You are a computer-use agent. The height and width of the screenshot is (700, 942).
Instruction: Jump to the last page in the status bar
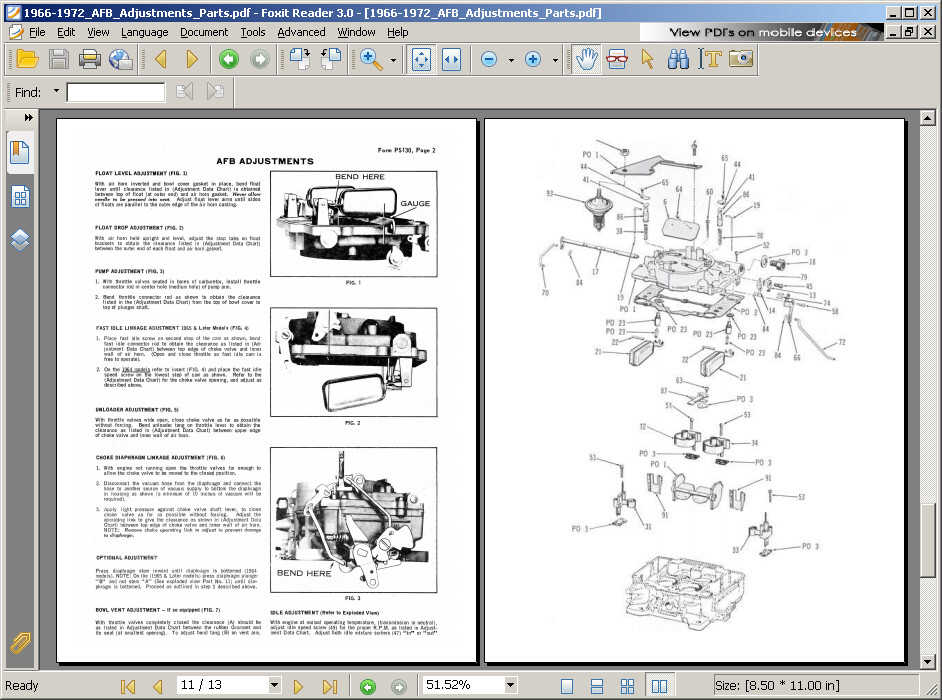tap(330, 686)
